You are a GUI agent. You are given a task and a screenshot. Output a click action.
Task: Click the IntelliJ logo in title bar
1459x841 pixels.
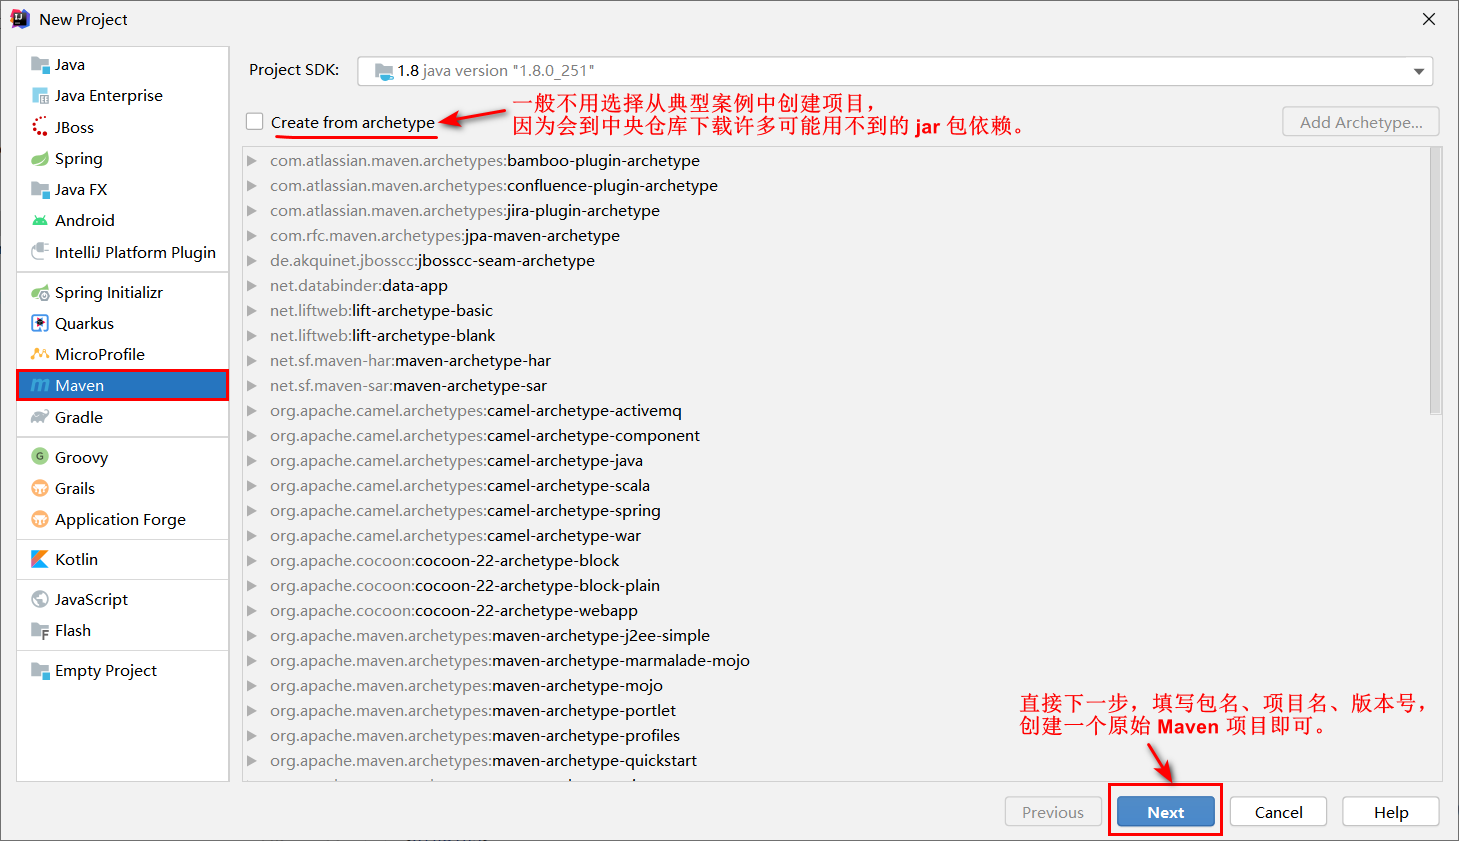[x=20, y=19]
